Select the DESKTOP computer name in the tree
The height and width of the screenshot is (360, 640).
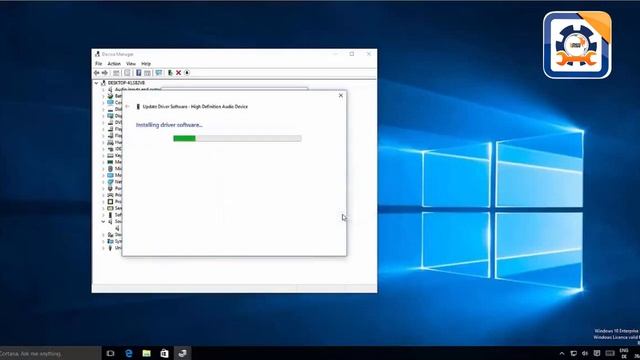tap(126, 83)
